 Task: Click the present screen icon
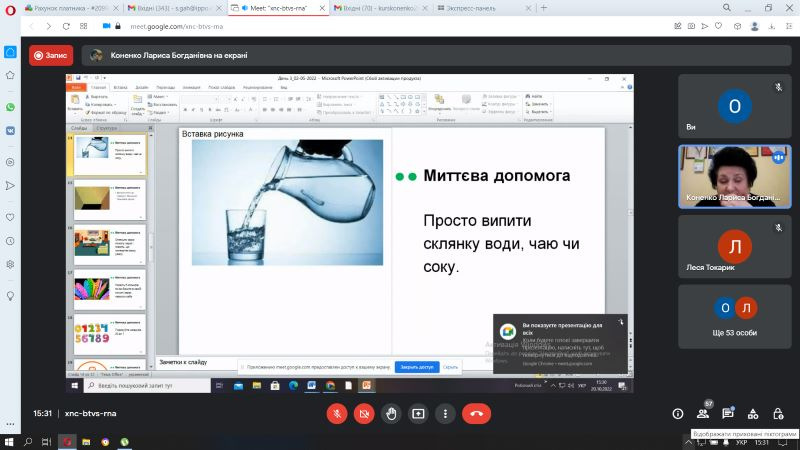click(418, 414)
